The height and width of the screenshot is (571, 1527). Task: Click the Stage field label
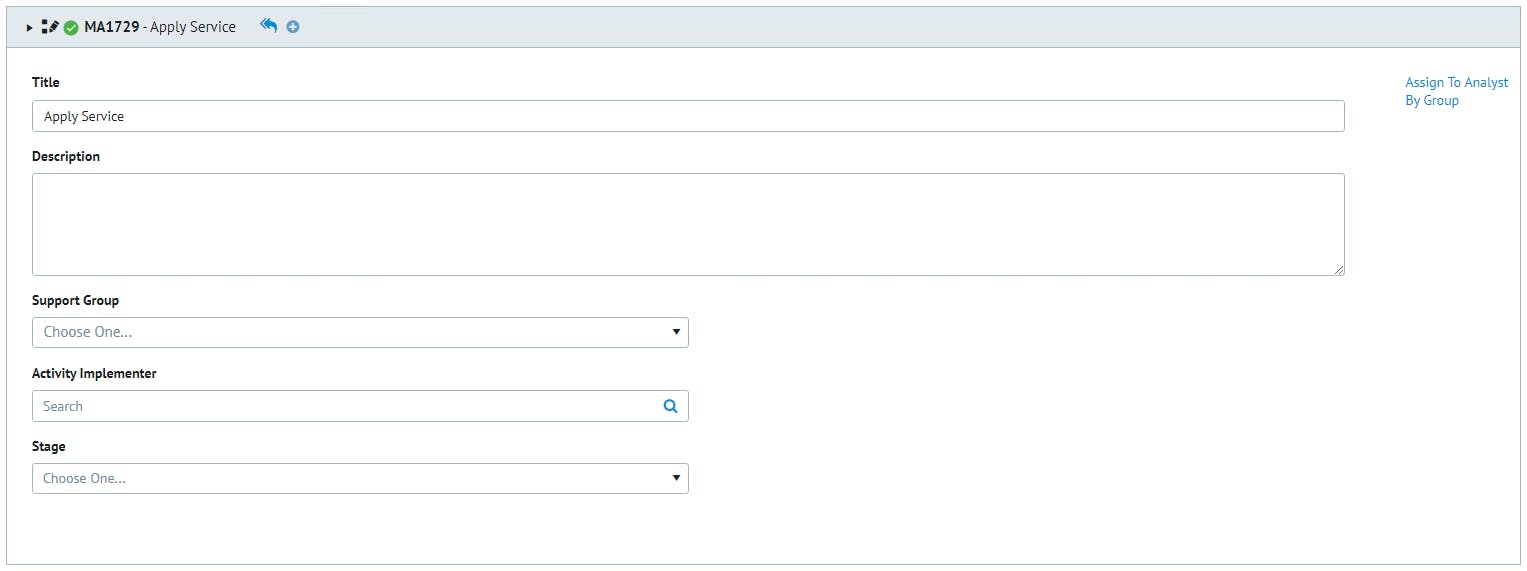point(48,446)
